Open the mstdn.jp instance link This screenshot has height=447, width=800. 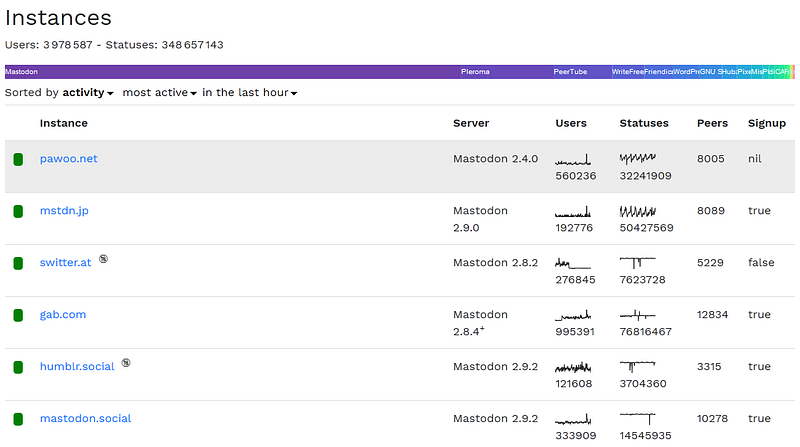pyautogui.click(x=64, y=211)
